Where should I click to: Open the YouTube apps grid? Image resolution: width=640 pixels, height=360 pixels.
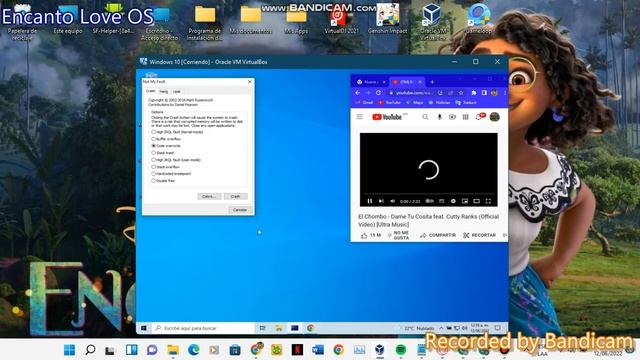pyautogui.click(x=465, y=117)
